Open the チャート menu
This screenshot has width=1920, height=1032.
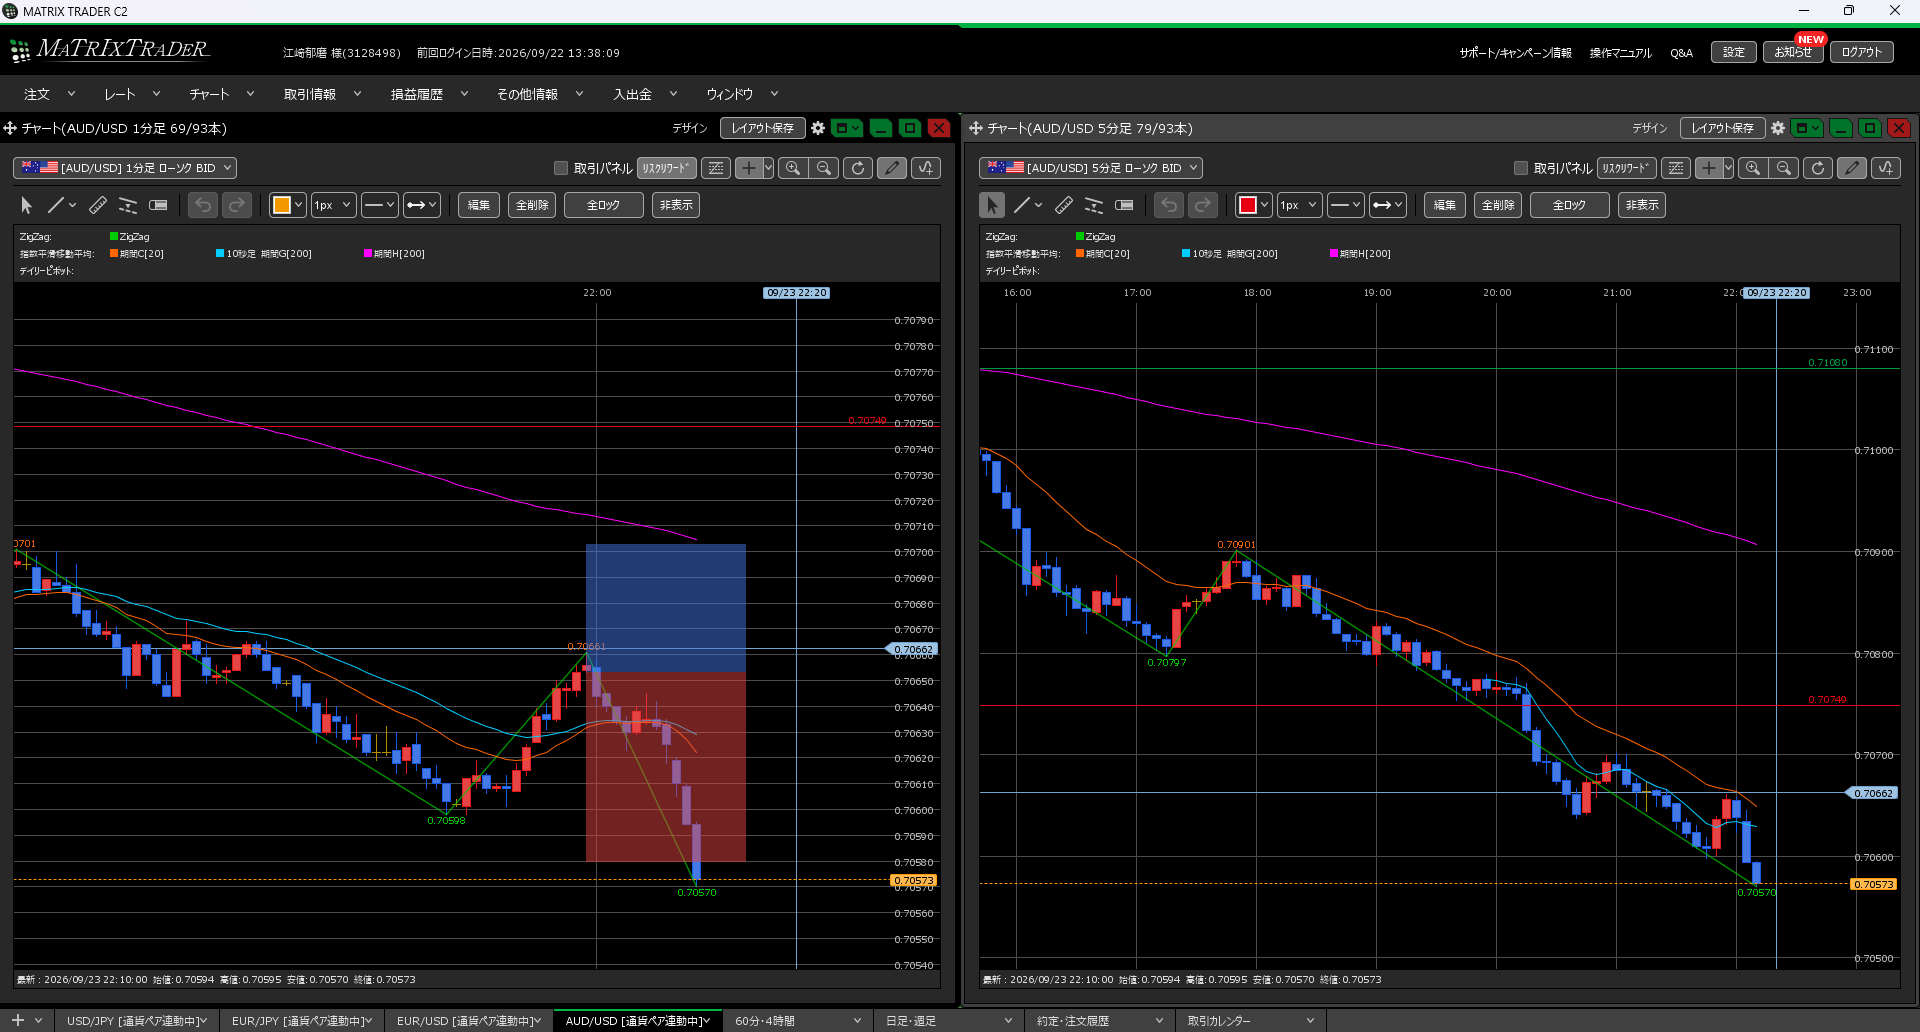[x=221, y=94]
